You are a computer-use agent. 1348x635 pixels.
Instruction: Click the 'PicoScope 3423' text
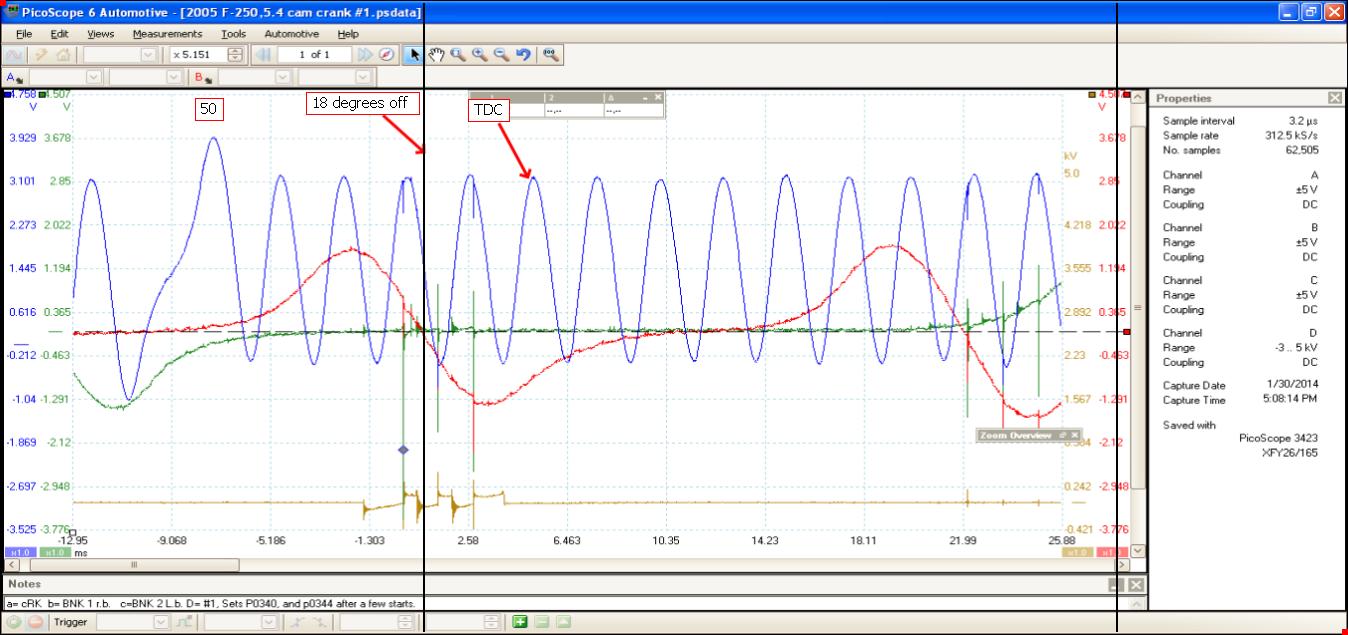(x=1277, y=437)
